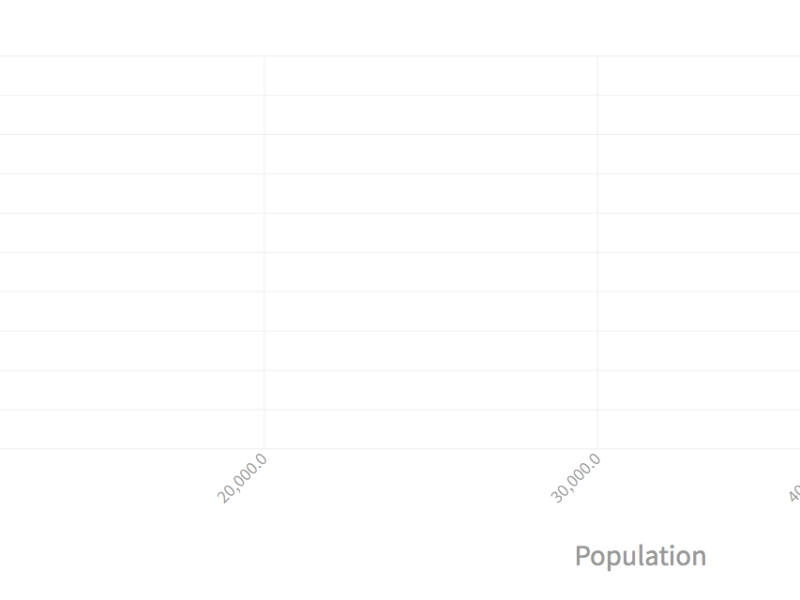Click where 30,000.0 gridline meets top gridline
The width and height of the screenshot is (800, 600).
pyautogui.click(x=598, y=56)
